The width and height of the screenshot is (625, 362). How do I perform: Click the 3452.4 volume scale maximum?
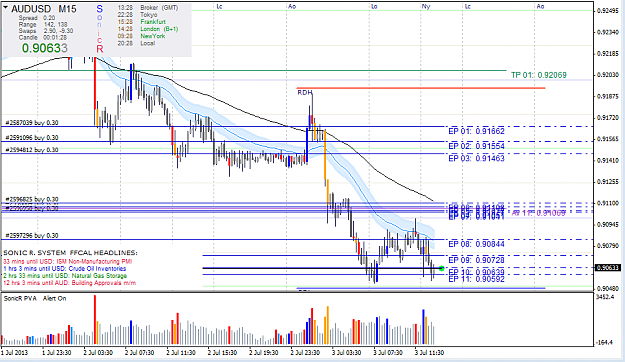point(605,297)
